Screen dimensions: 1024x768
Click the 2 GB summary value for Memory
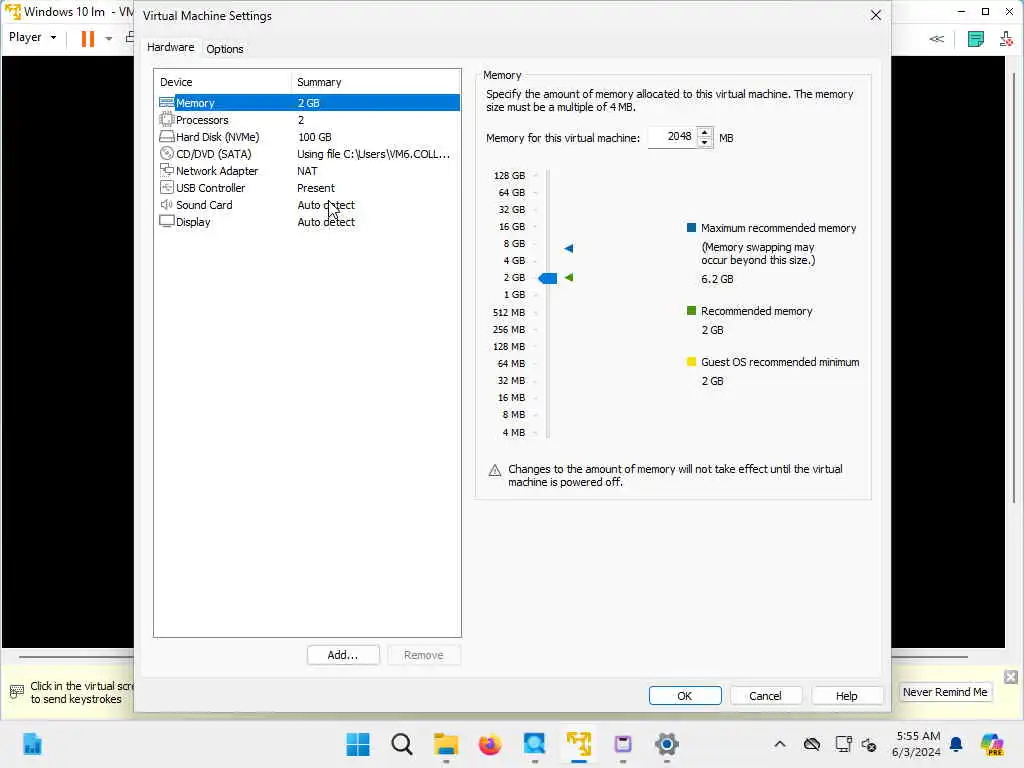click(x=308, y=103)
